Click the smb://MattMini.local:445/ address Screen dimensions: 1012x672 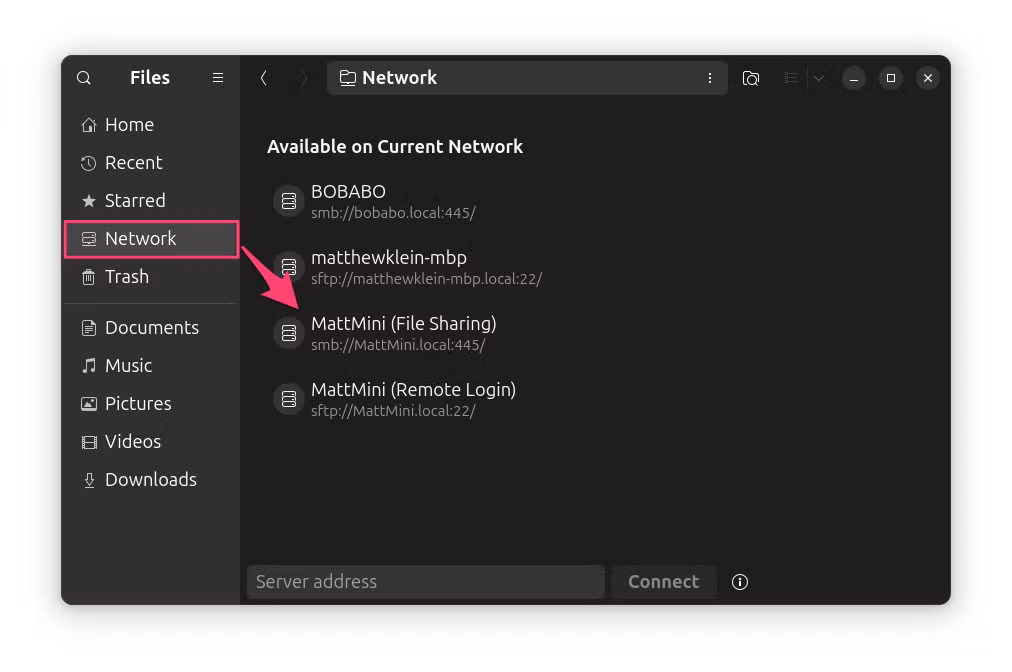click(x=398, y=345)
